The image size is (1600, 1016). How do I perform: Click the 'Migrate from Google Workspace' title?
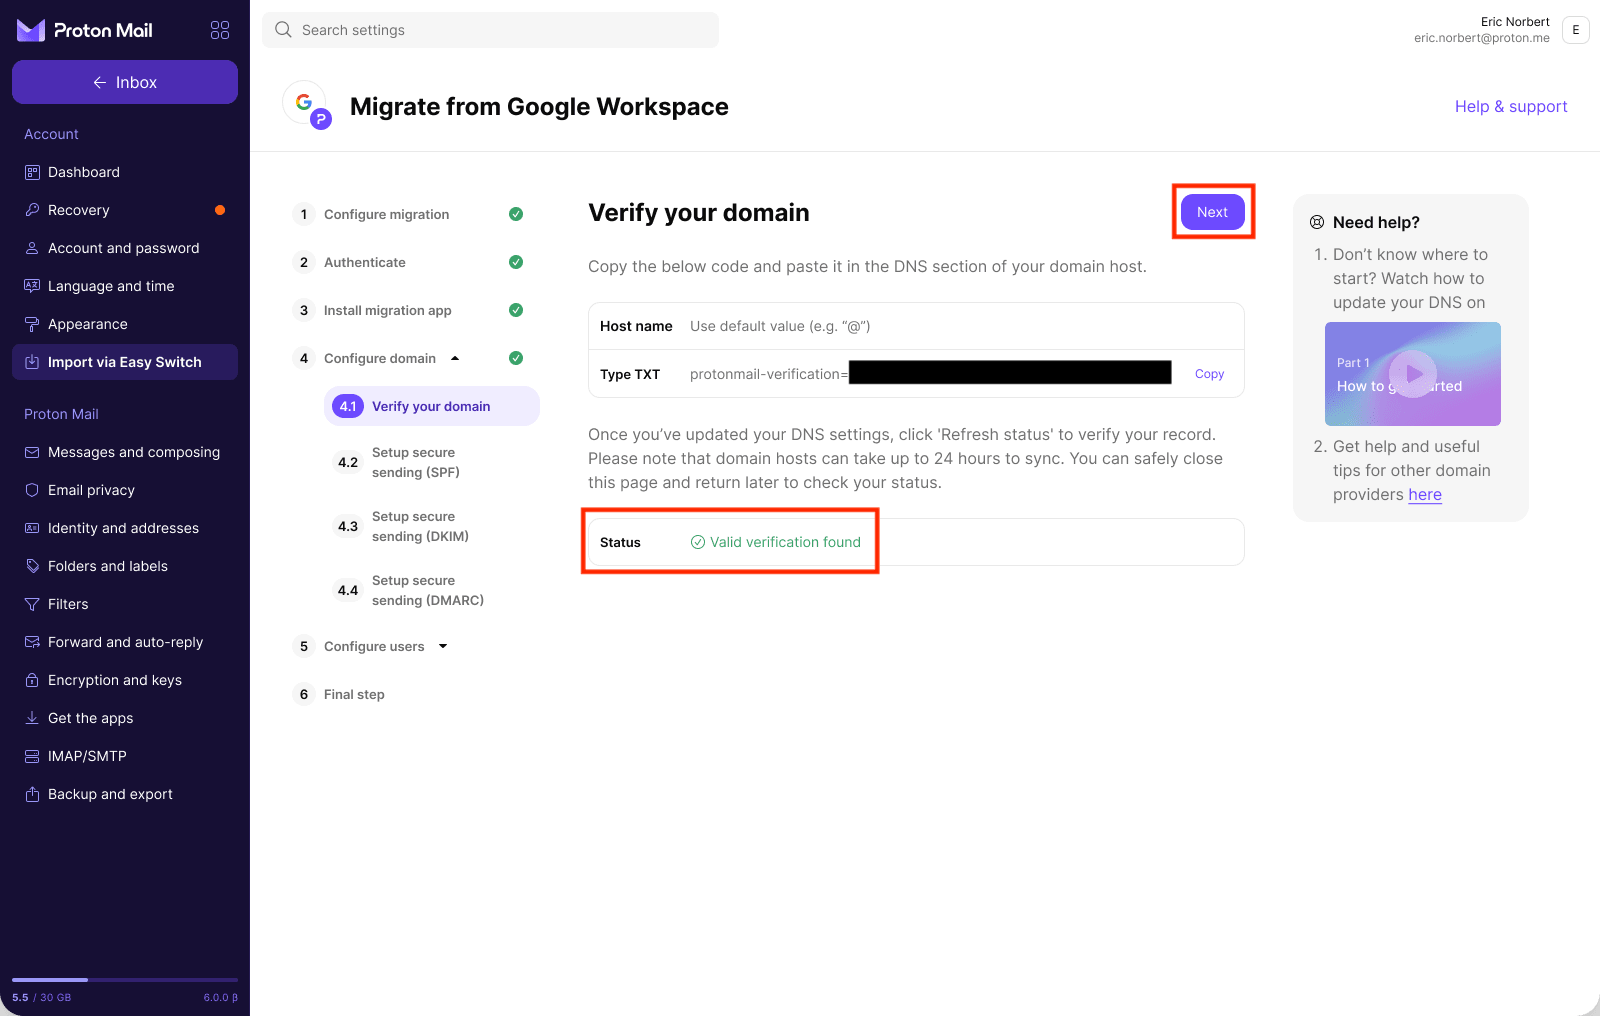point(539,106)
